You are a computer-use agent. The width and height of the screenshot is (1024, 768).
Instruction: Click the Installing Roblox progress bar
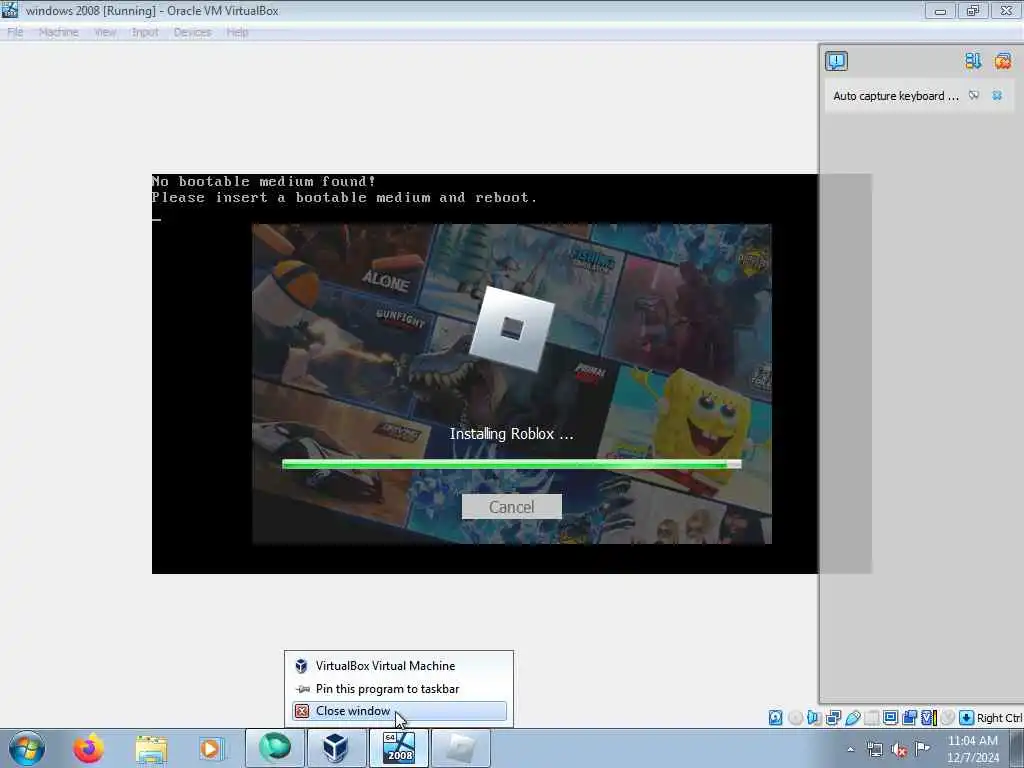pos(511,464)
